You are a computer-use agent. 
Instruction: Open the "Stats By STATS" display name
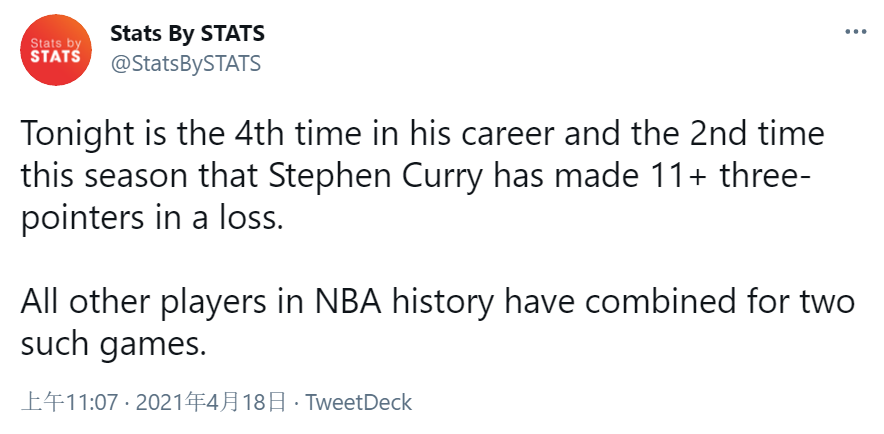[x=187, y=34]
